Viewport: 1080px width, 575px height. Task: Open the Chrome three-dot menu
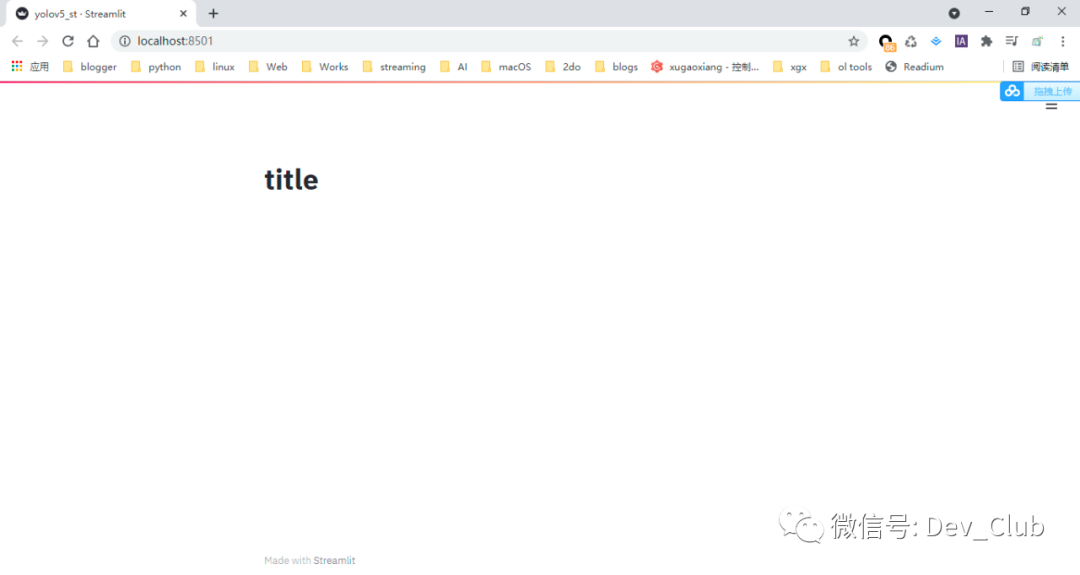[1063, 41]
